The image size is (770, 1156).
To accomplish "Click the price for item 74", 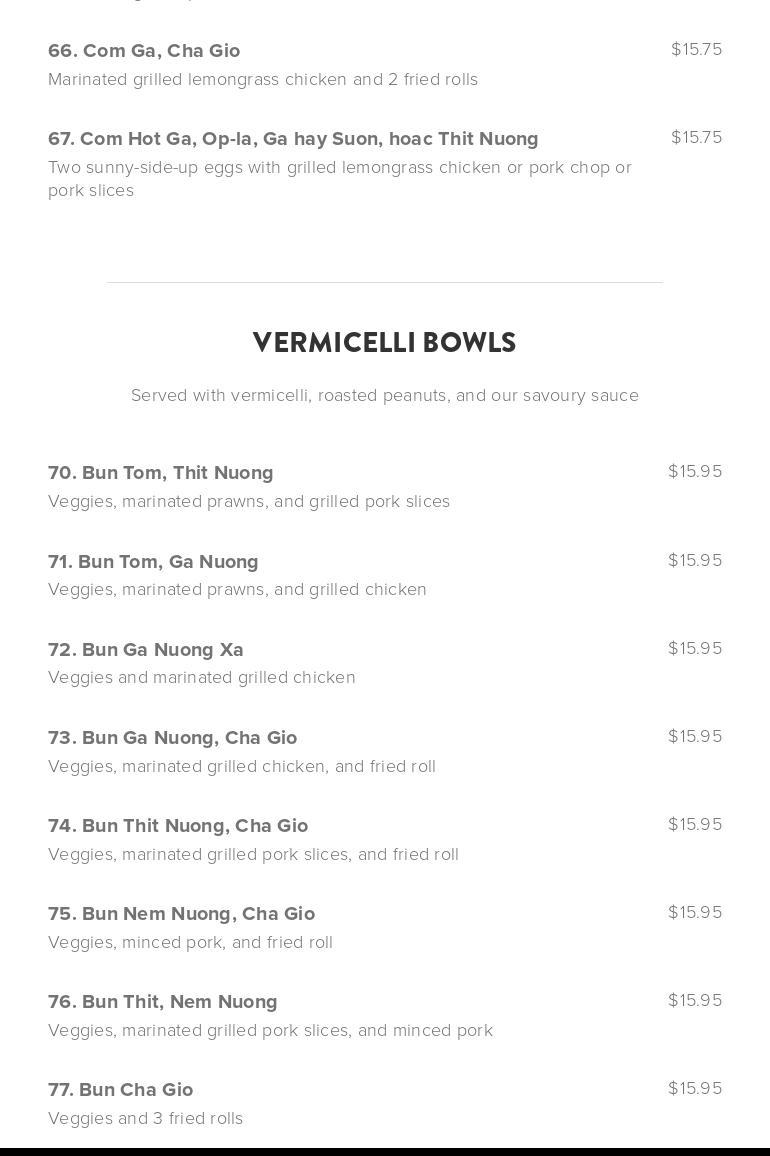I will [695, 824].
